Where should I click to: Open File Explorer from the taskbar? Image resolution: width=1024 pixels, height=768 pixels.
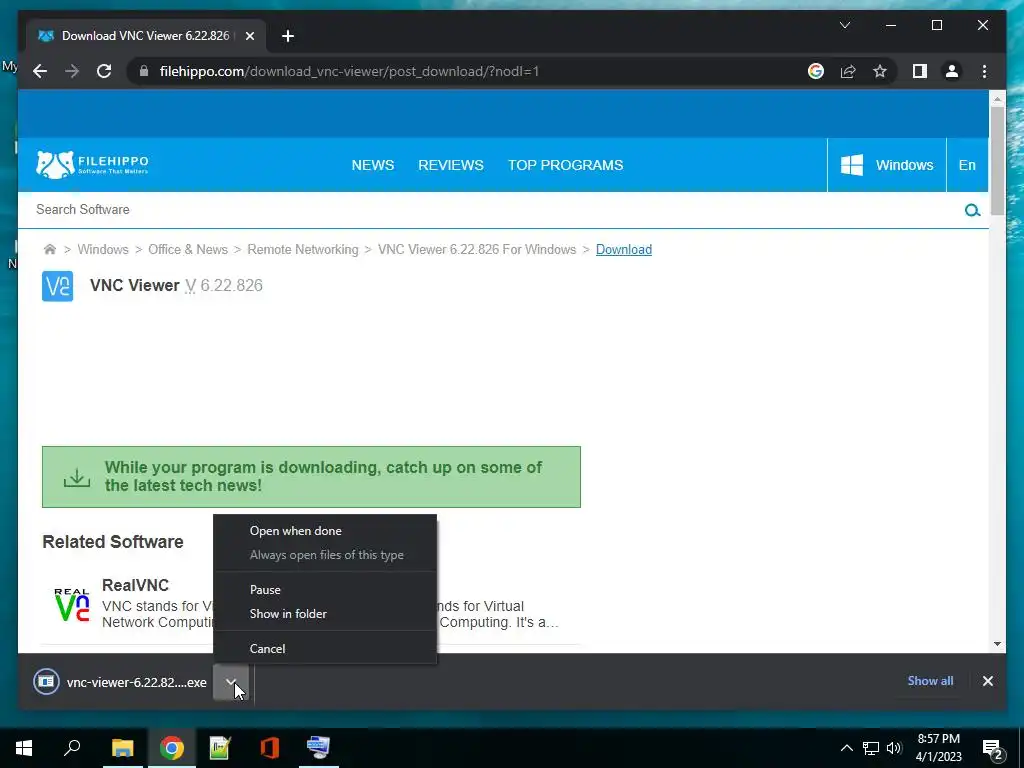click(x=122, y=748)
